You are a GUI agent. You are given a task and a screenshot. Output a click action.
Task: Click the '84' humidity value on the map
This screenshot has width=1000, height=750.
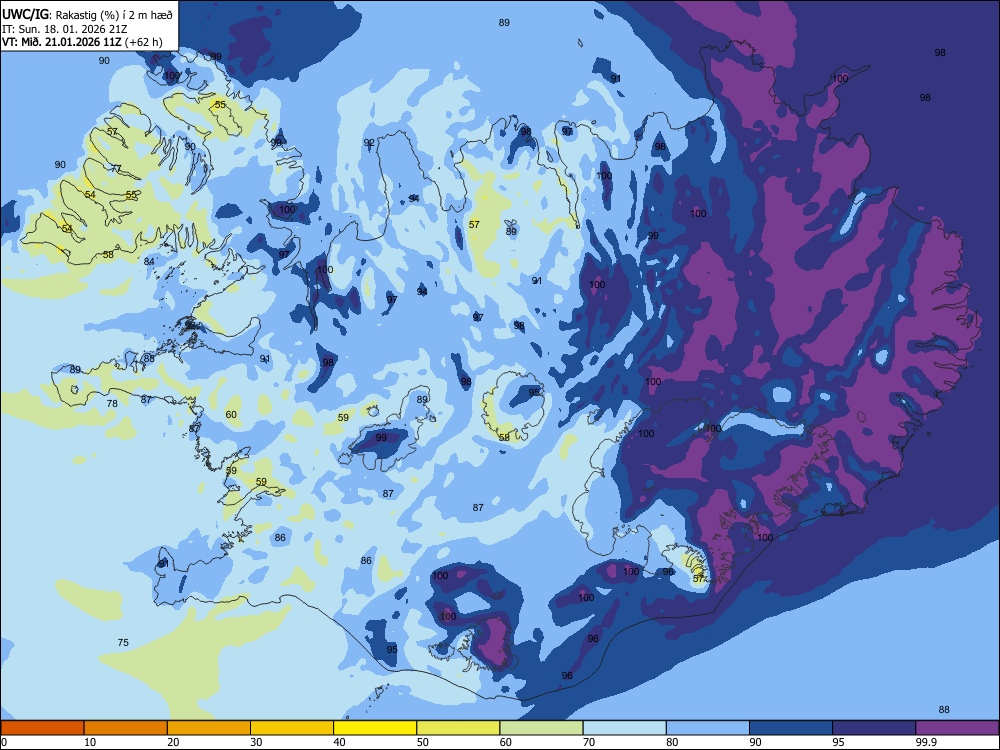tap(149, 261)
